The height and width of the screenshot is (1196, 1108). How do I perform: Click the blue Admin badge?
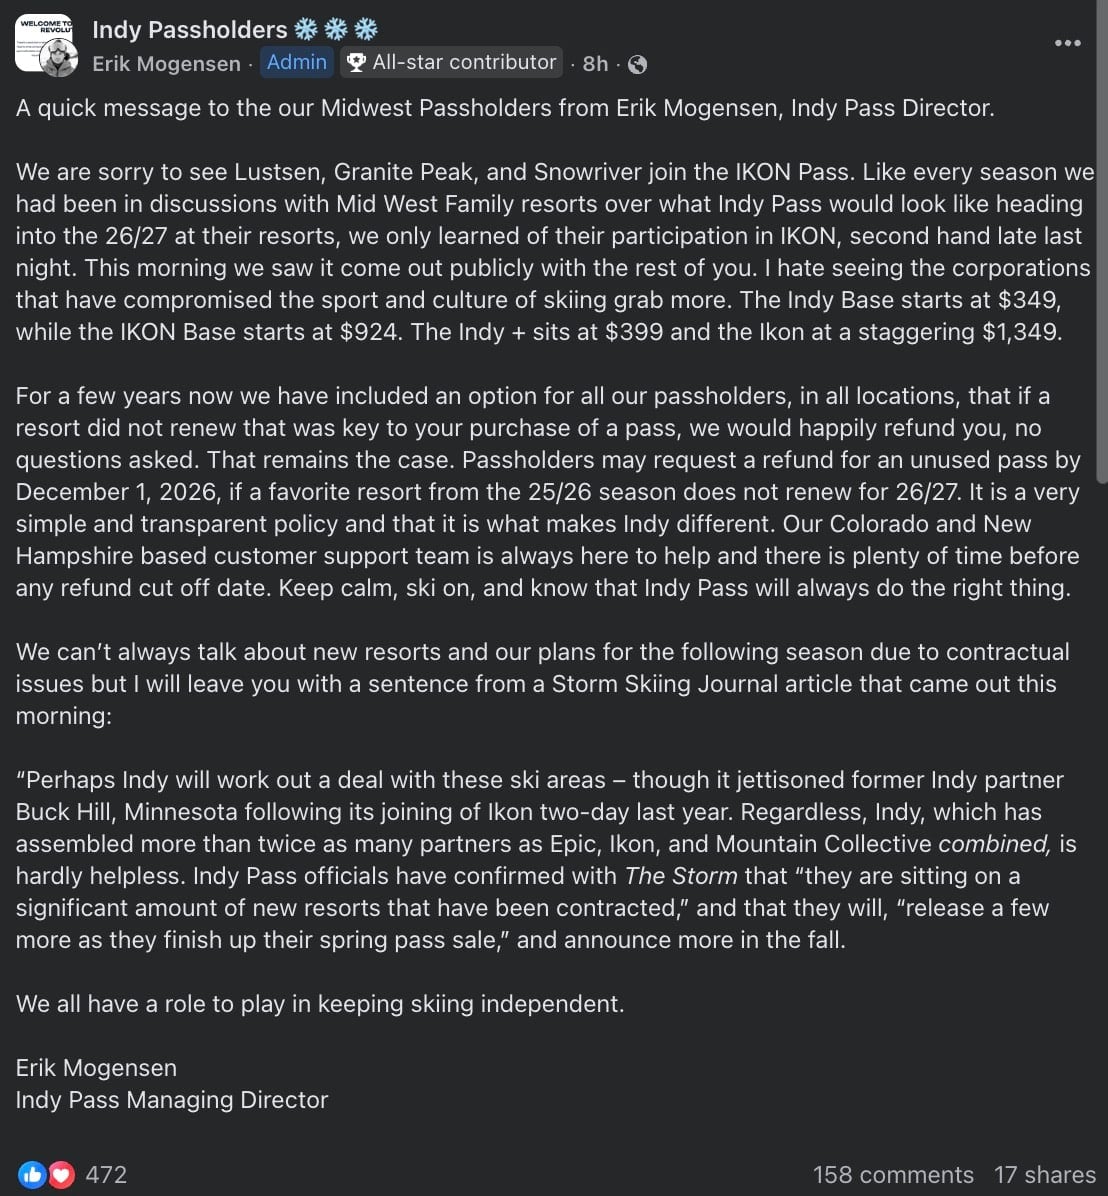(296, 62)
